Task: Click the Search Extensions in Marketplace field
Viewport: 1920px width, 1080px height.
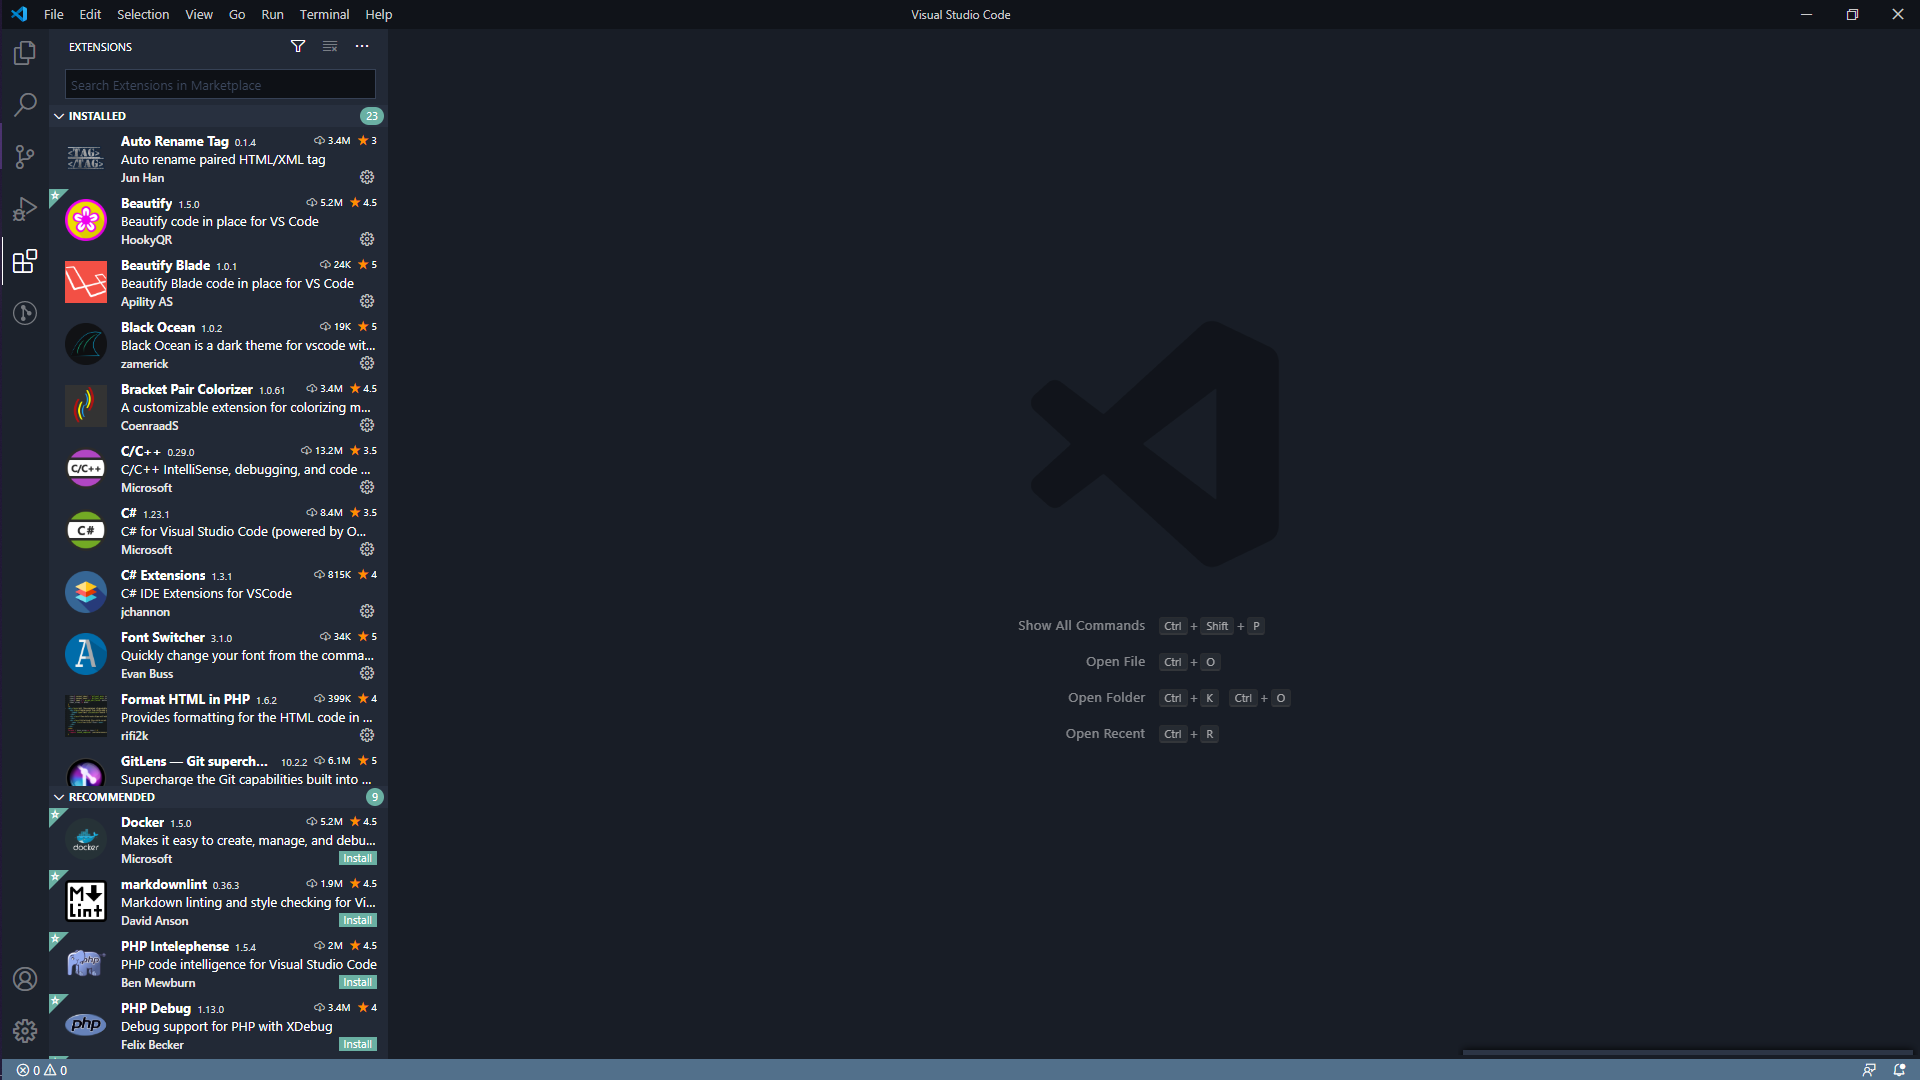Action: (220, 85)
